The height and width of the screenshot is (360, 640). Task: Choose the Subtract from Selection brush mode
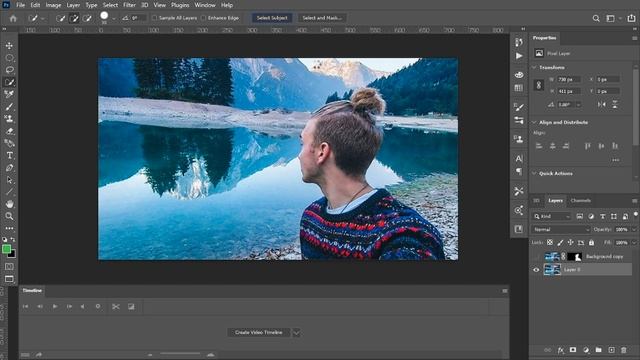[x=87, y=18]
